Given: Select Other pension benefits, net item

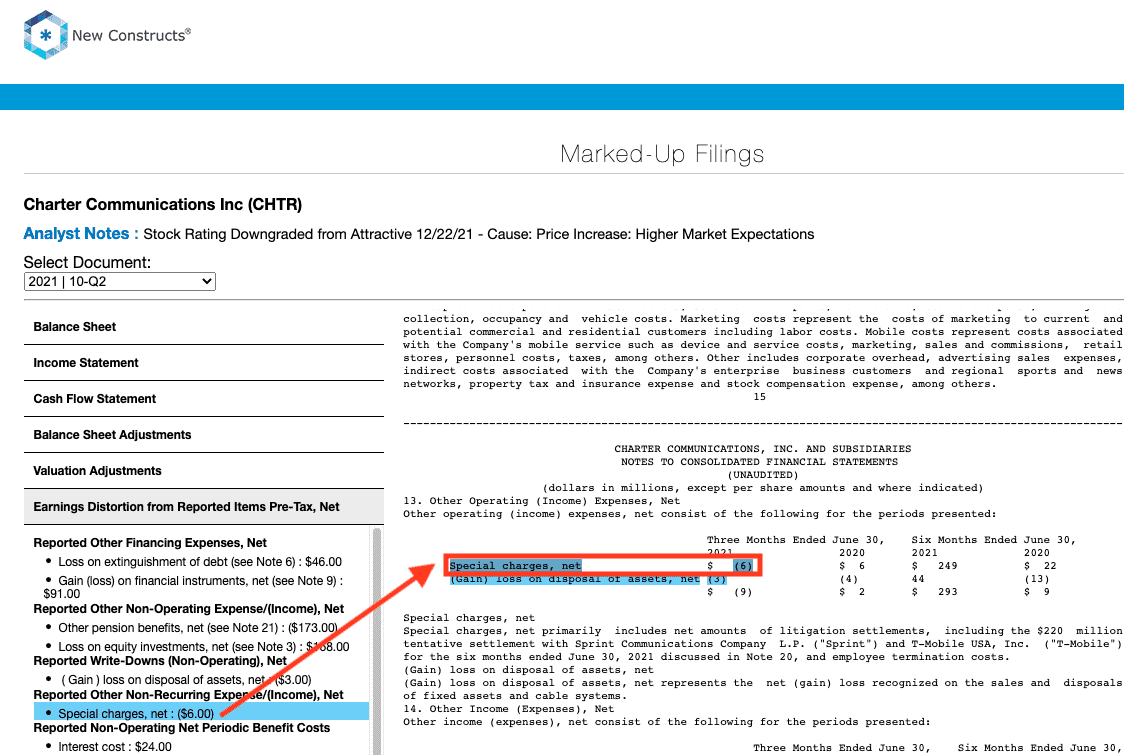Looking at the screenshot, I should 198,628.
